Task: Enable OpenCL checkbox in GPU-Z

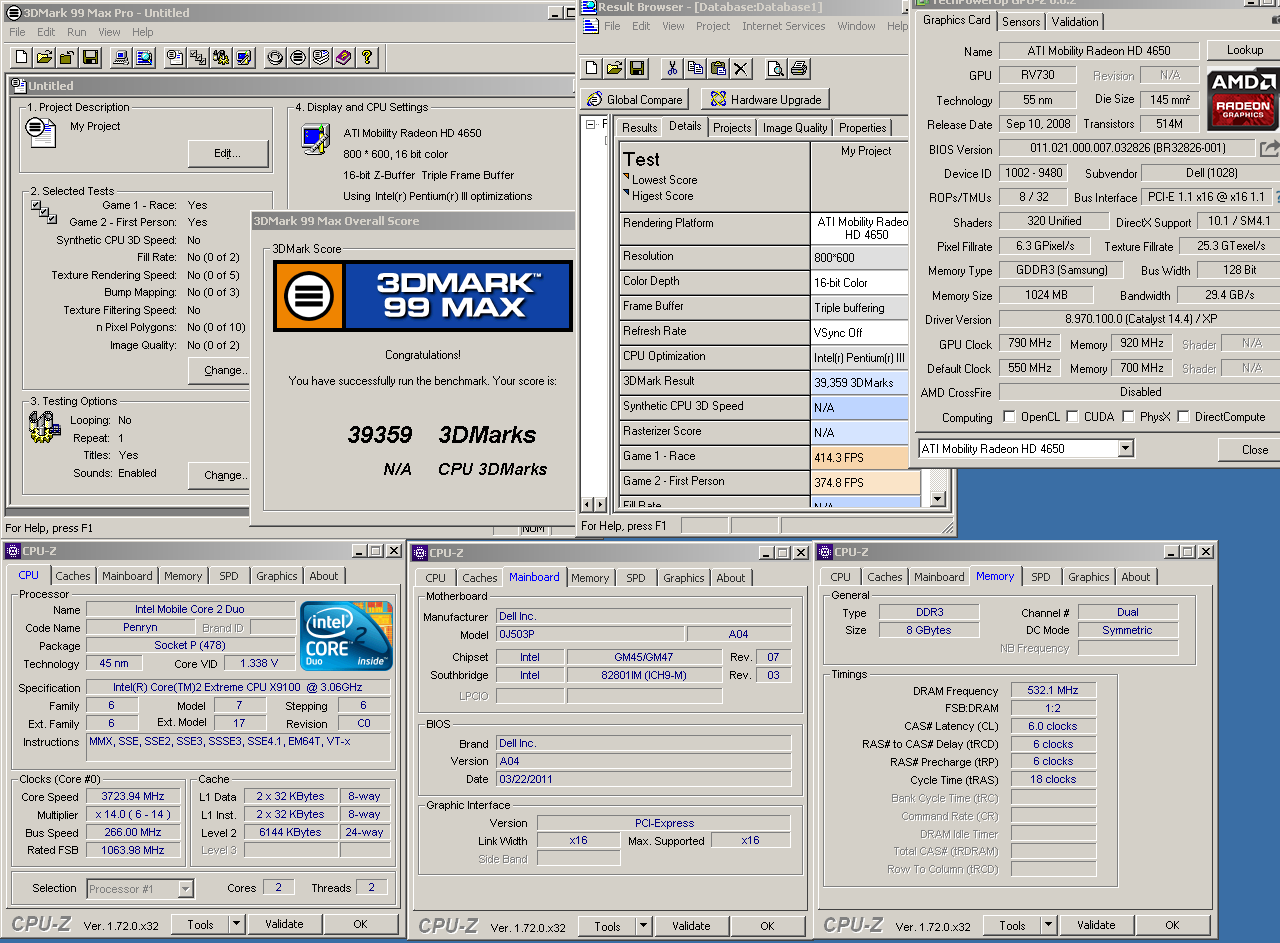Action: (1009, 416)
